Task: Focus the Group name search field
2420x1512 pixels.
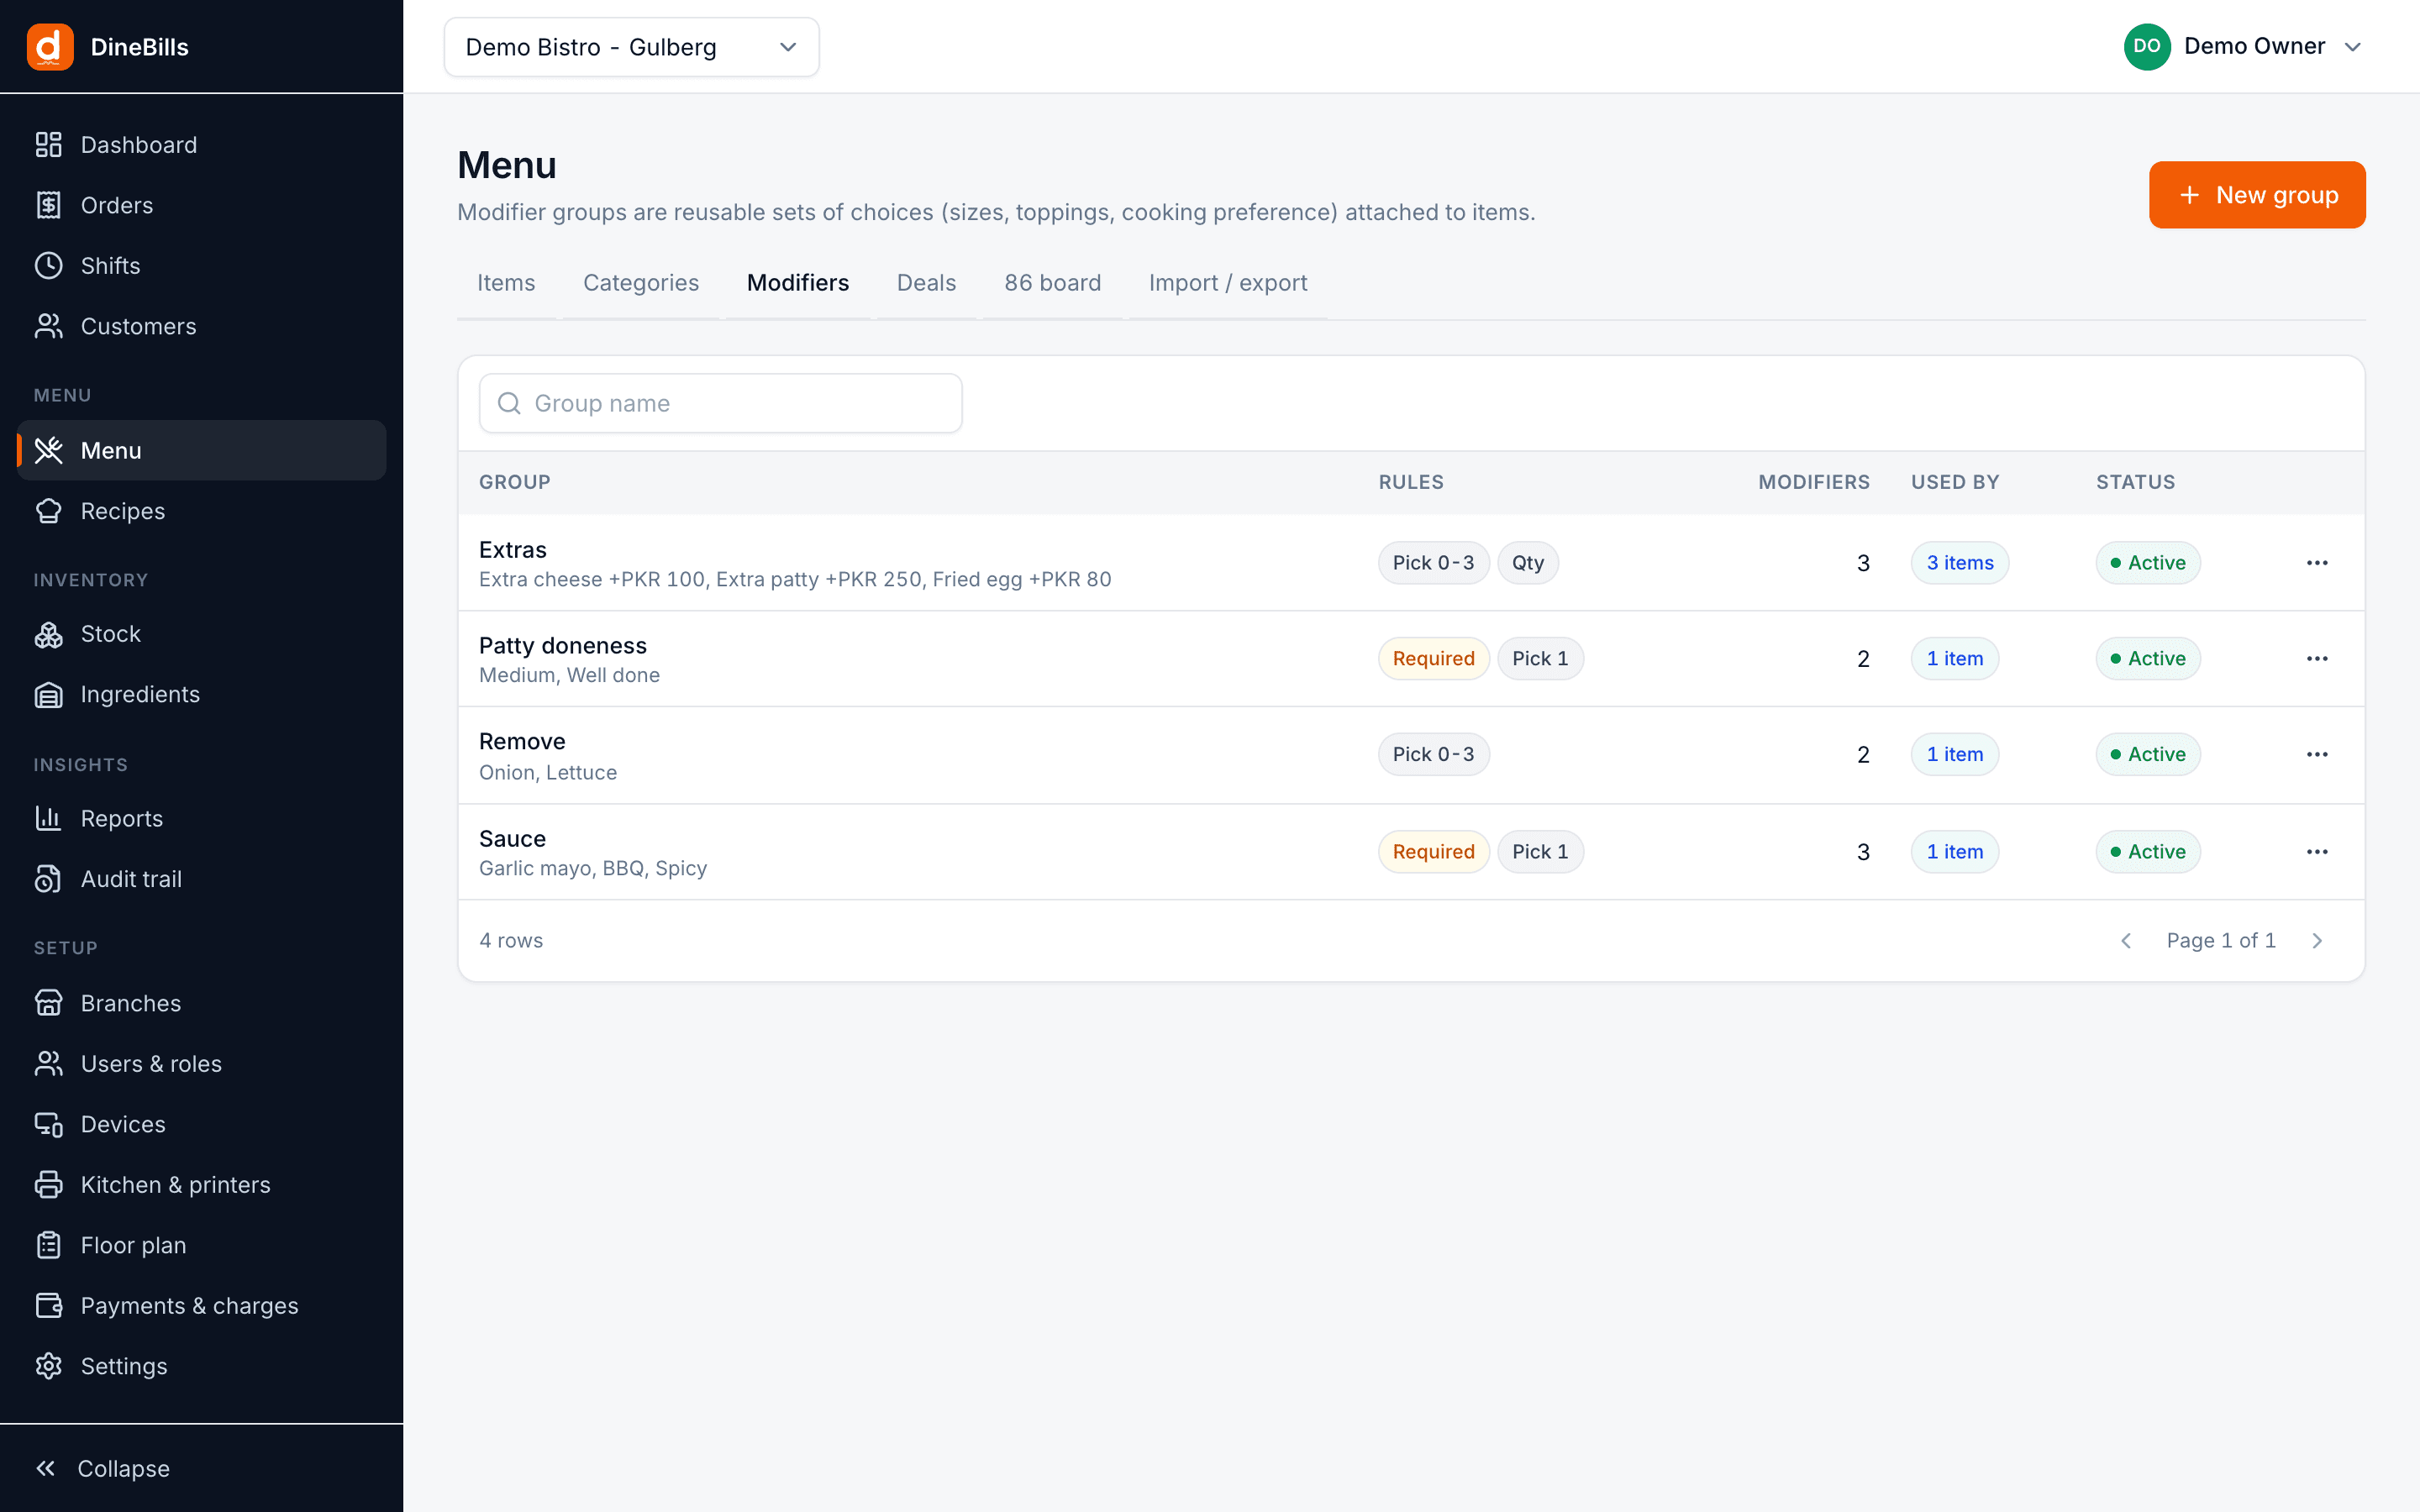Action: tap(720, 403)
